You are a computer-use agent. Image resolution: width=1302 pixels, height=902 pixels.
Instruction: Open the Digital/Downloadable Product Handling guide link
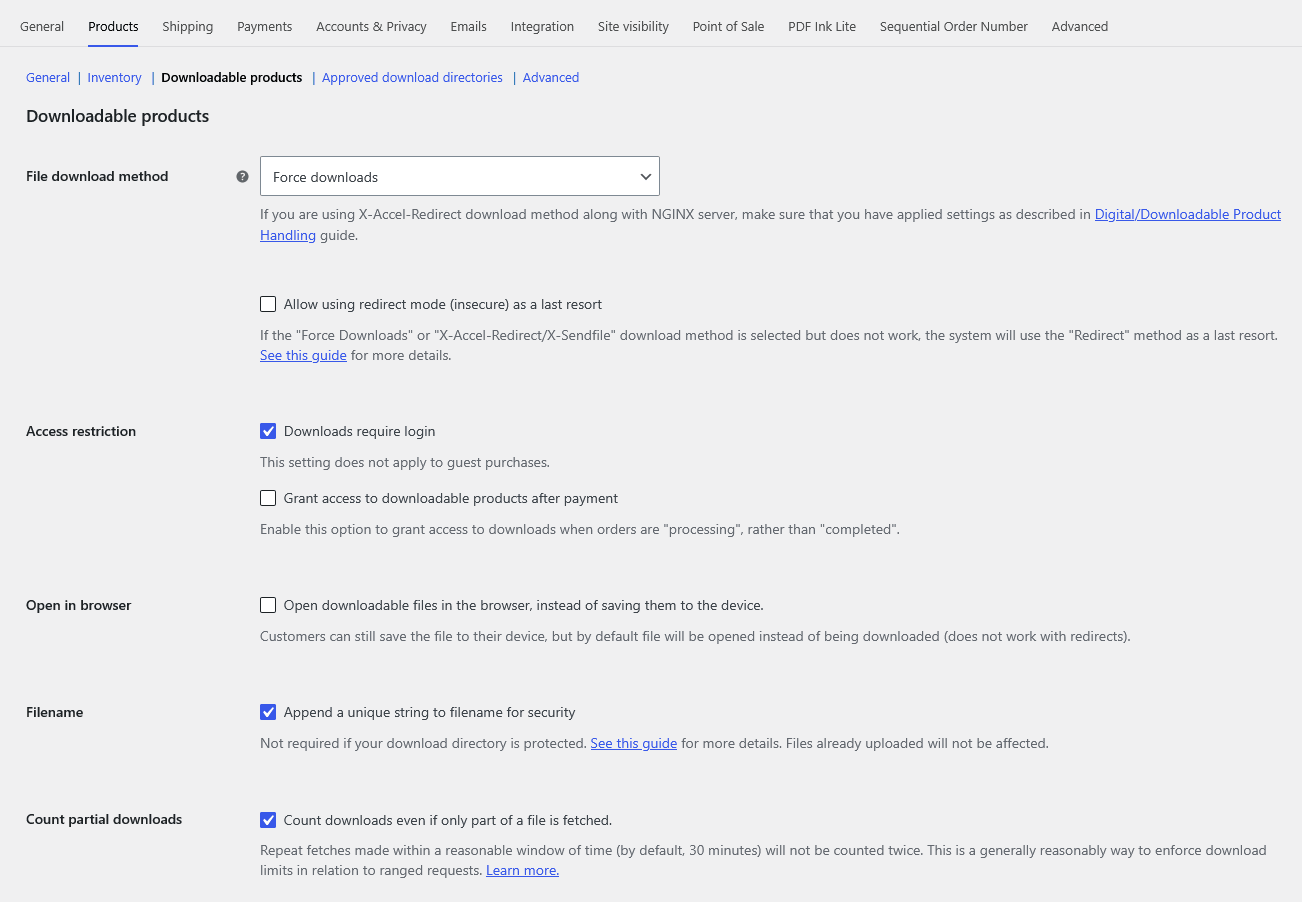(x=1188, y=214)
